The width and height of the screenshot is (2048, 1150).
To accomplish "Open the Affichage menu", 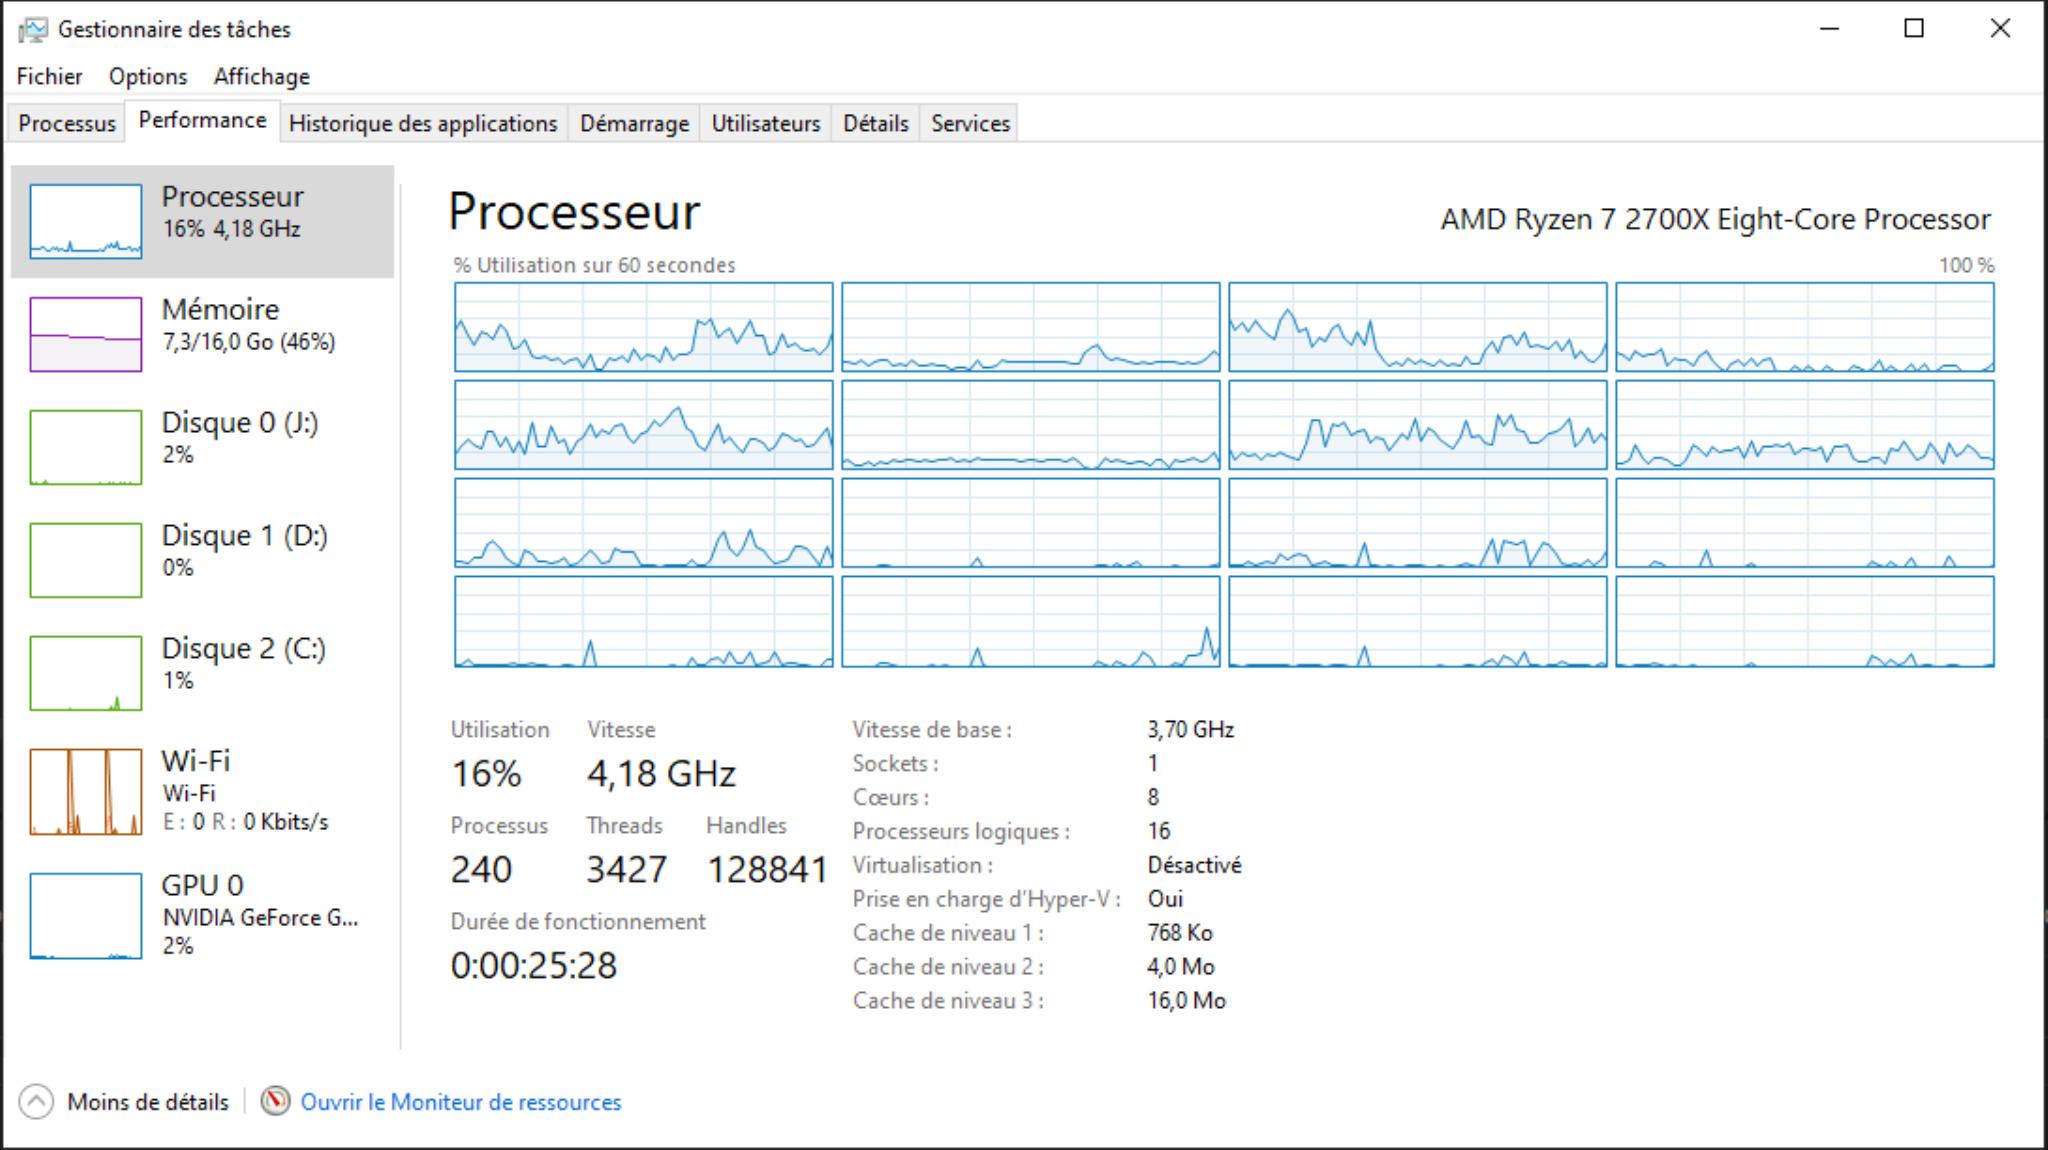I will [261, 77].
